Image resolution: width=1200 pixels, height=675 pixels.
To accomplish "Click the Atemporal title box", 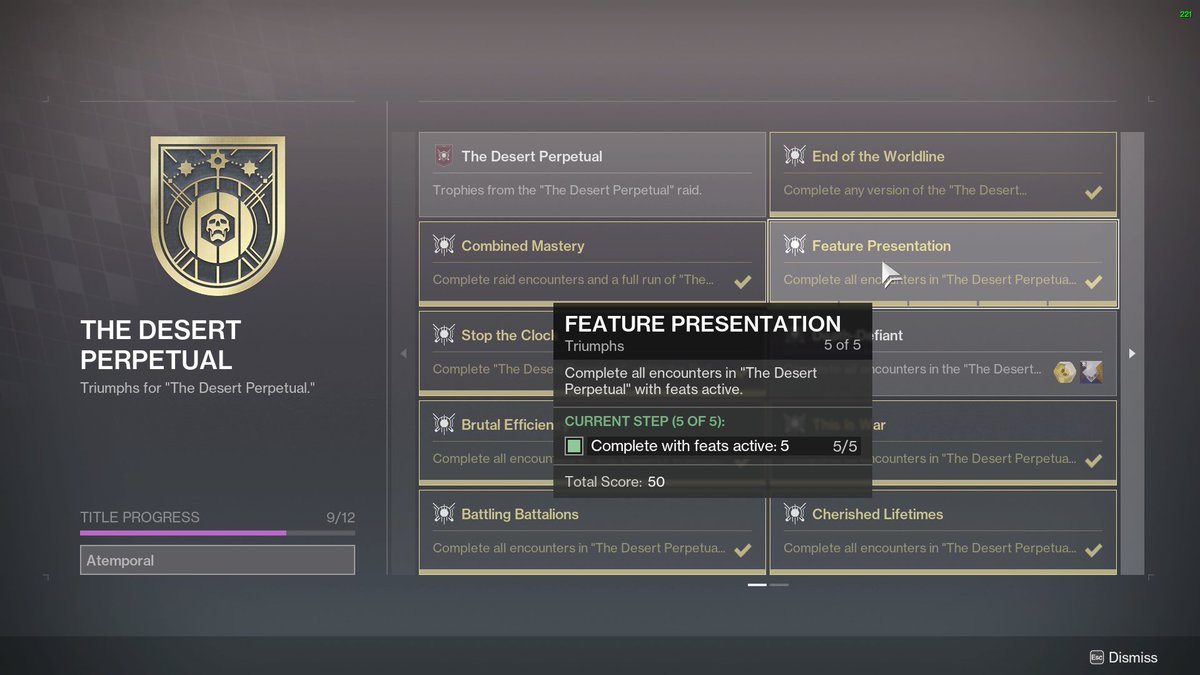I will [217, 560].
